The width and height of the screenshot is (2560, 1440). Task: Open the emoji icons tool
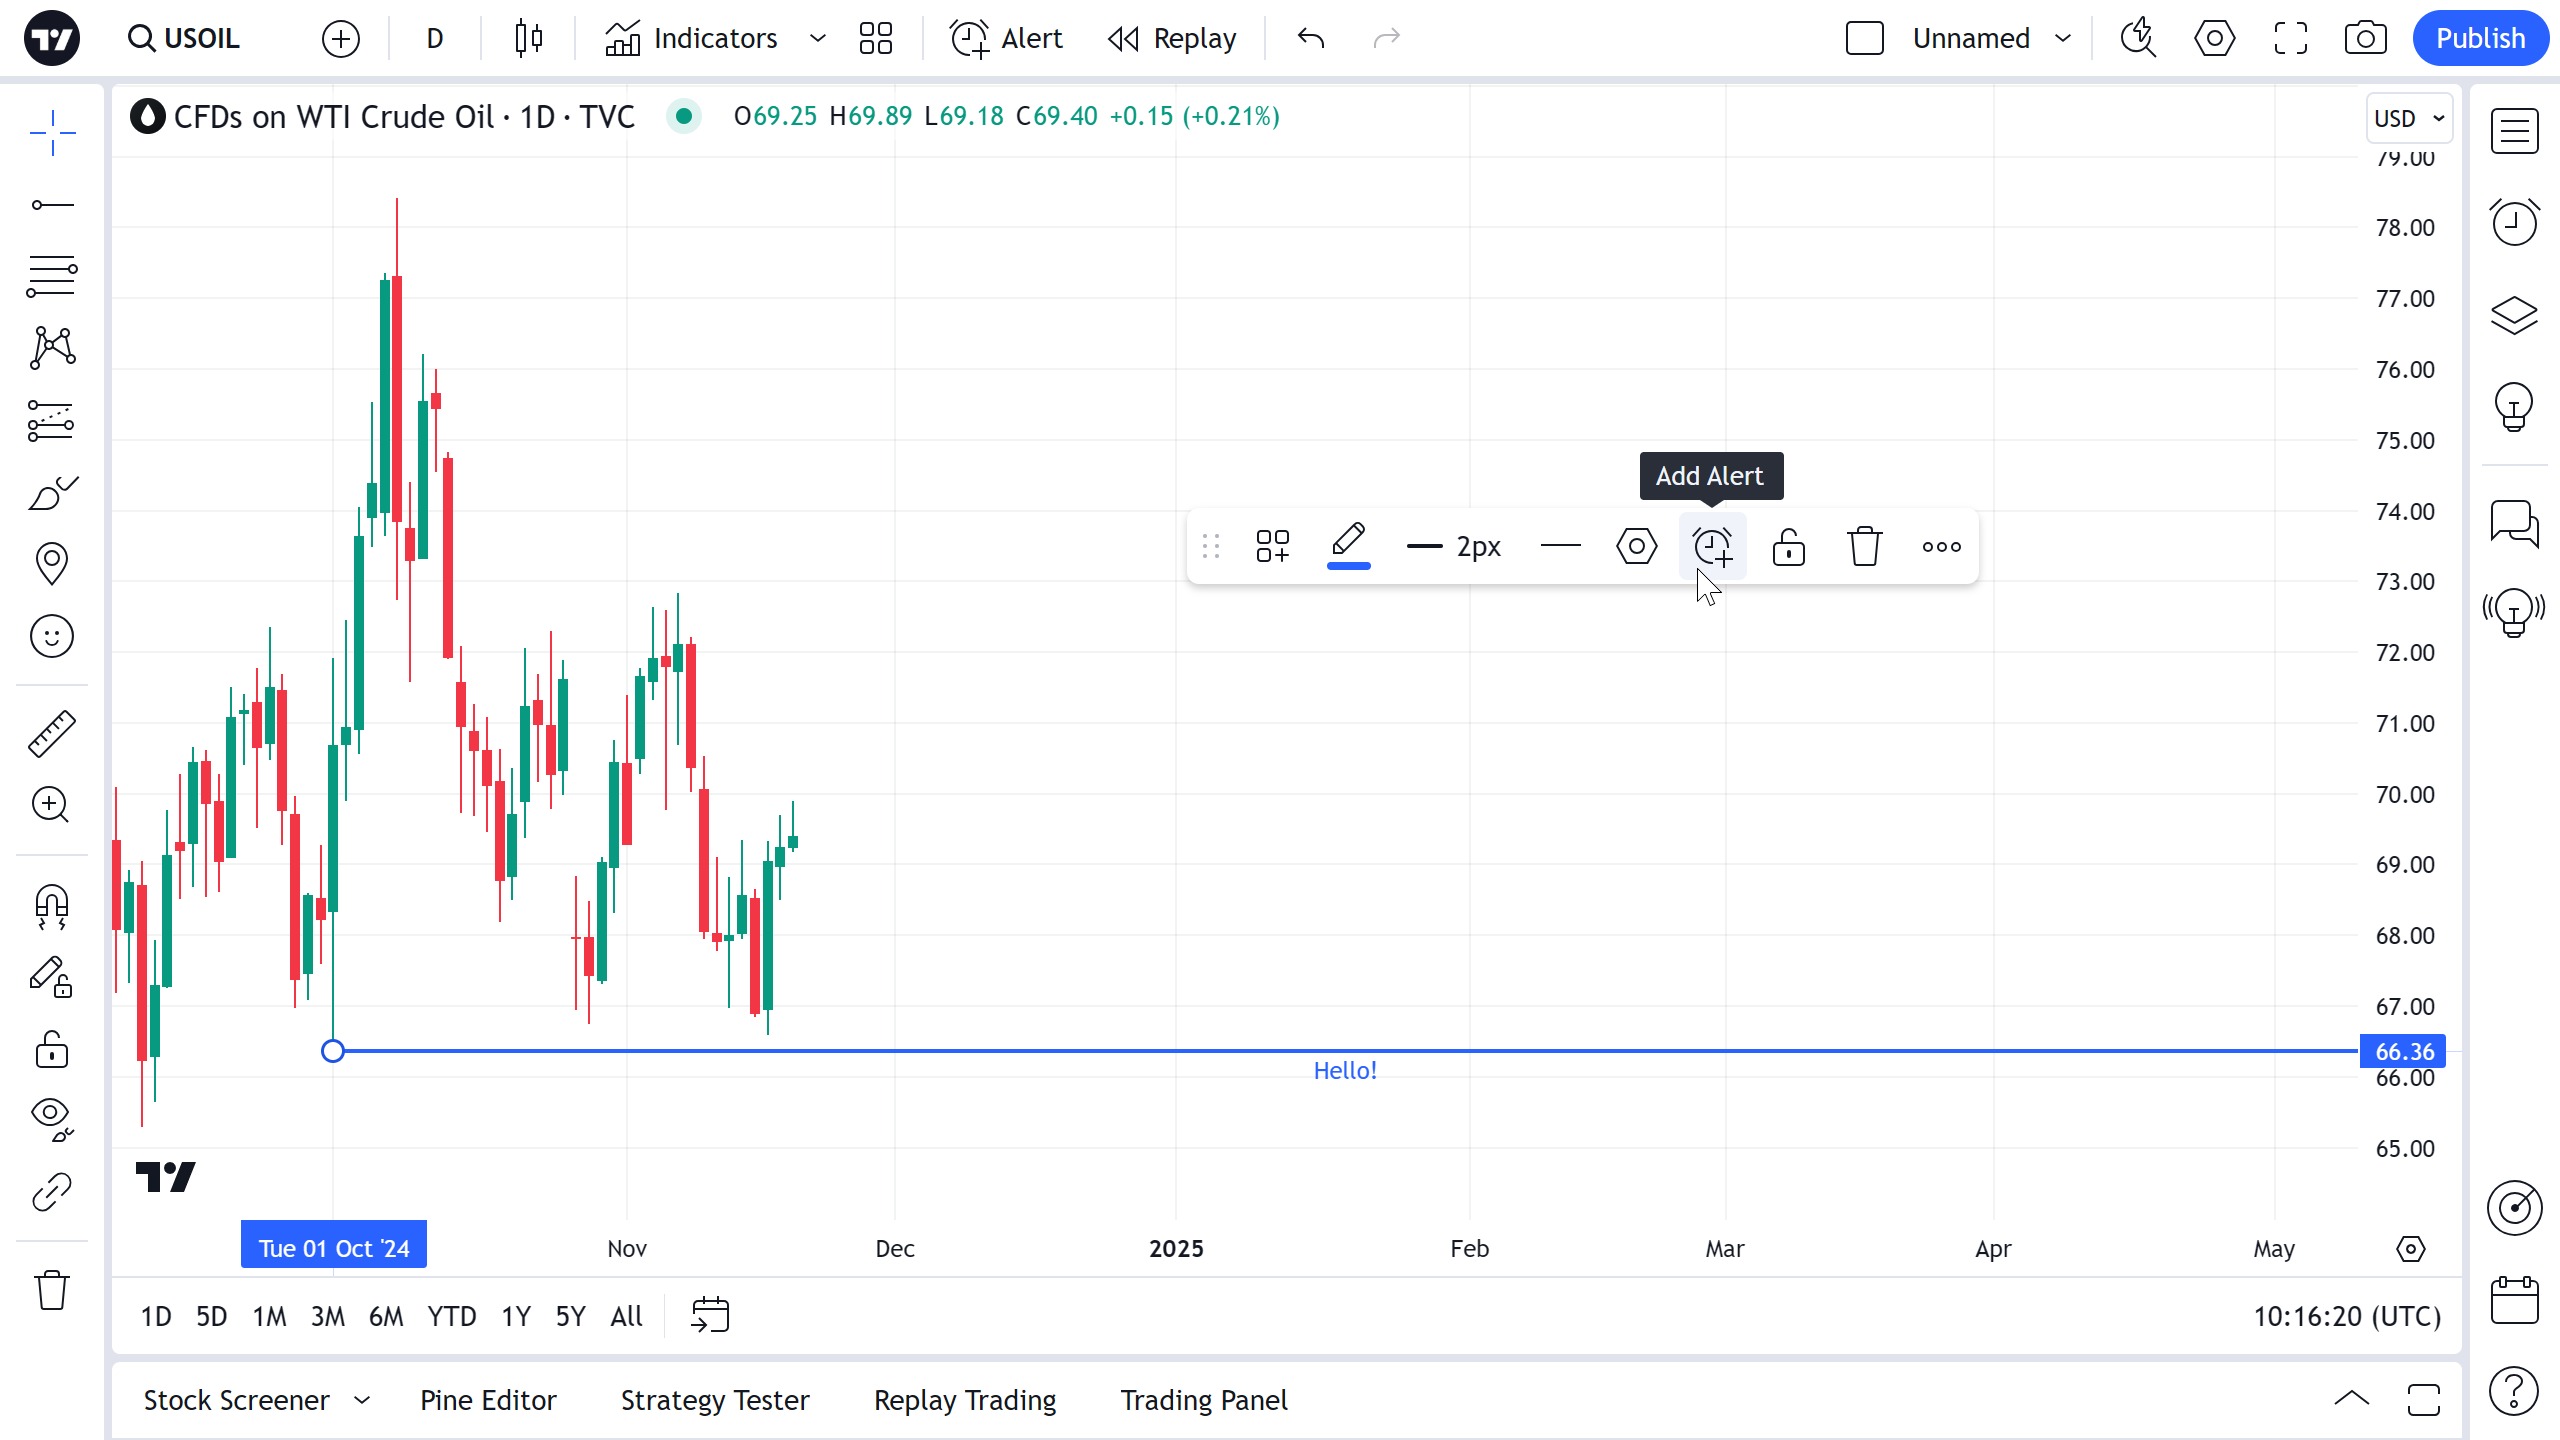(51, 636)
